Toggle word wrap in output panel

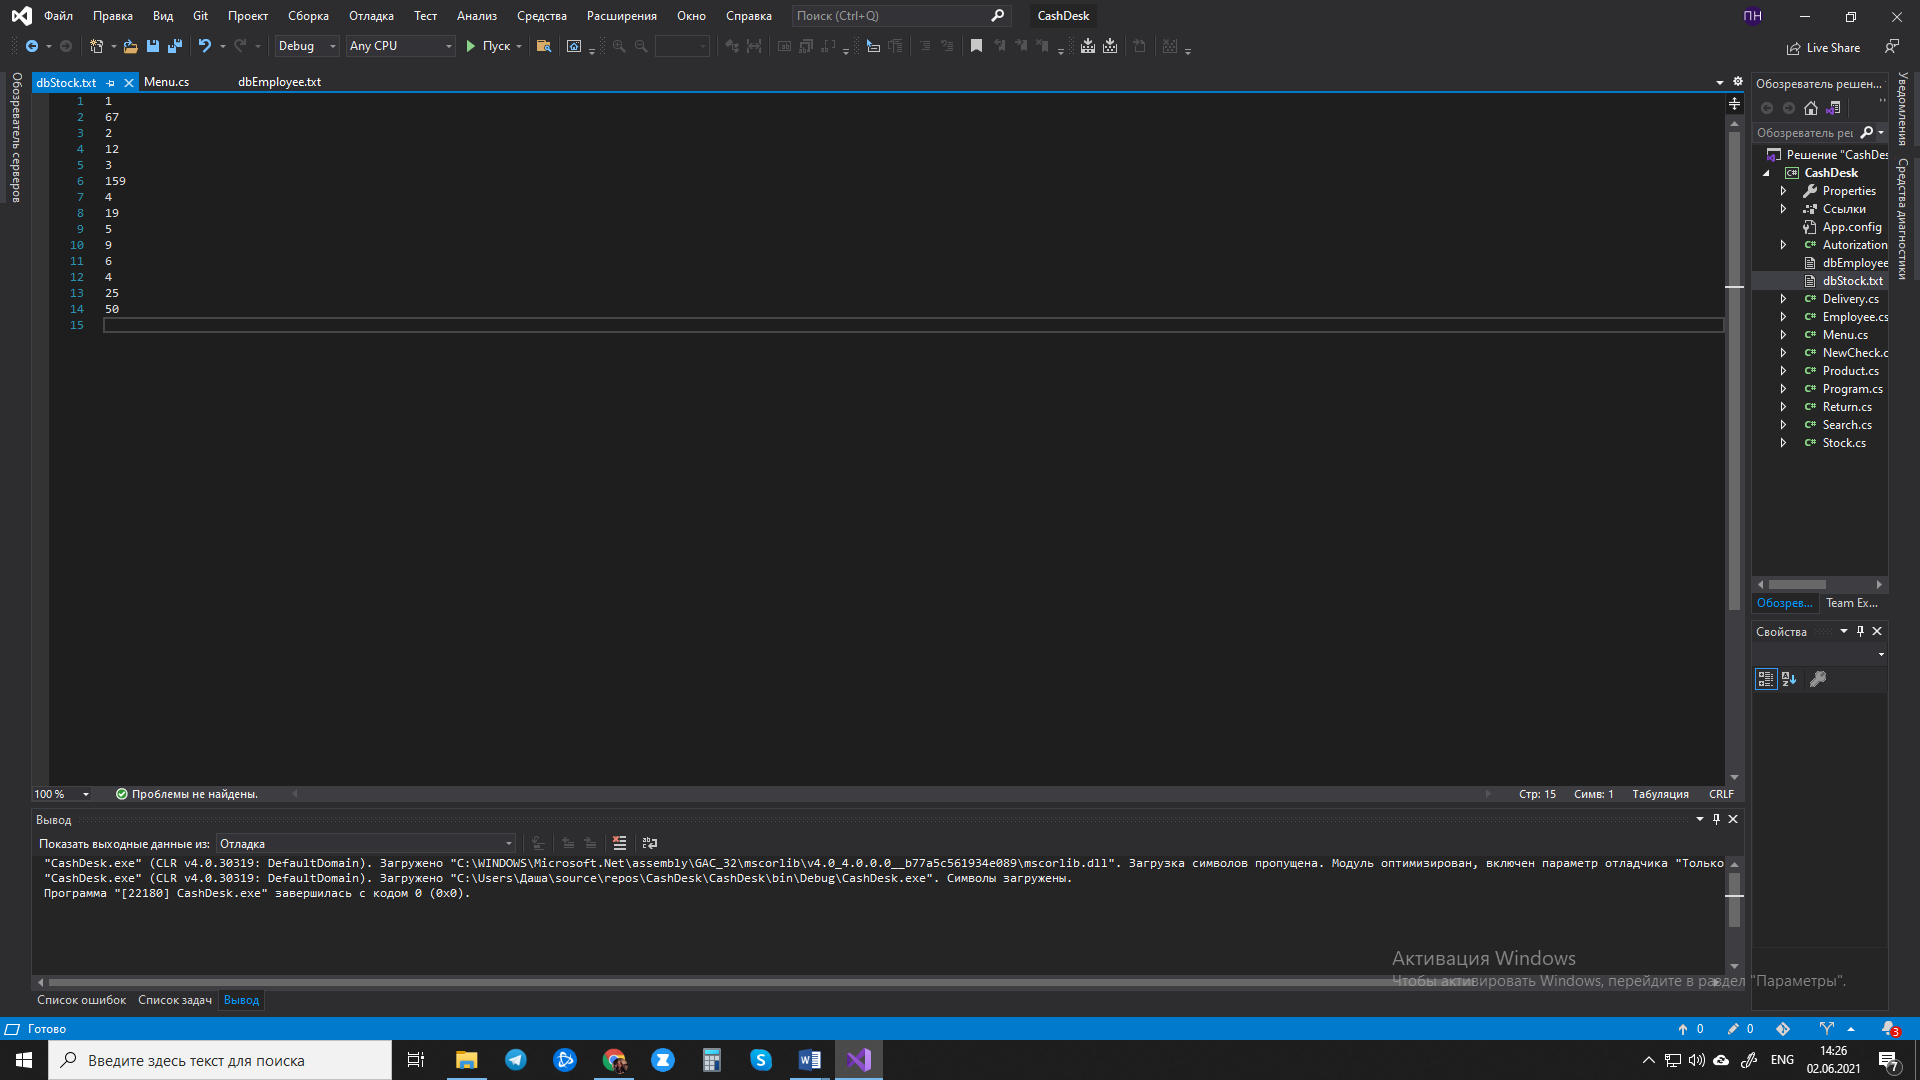click(x=650, y=843)
